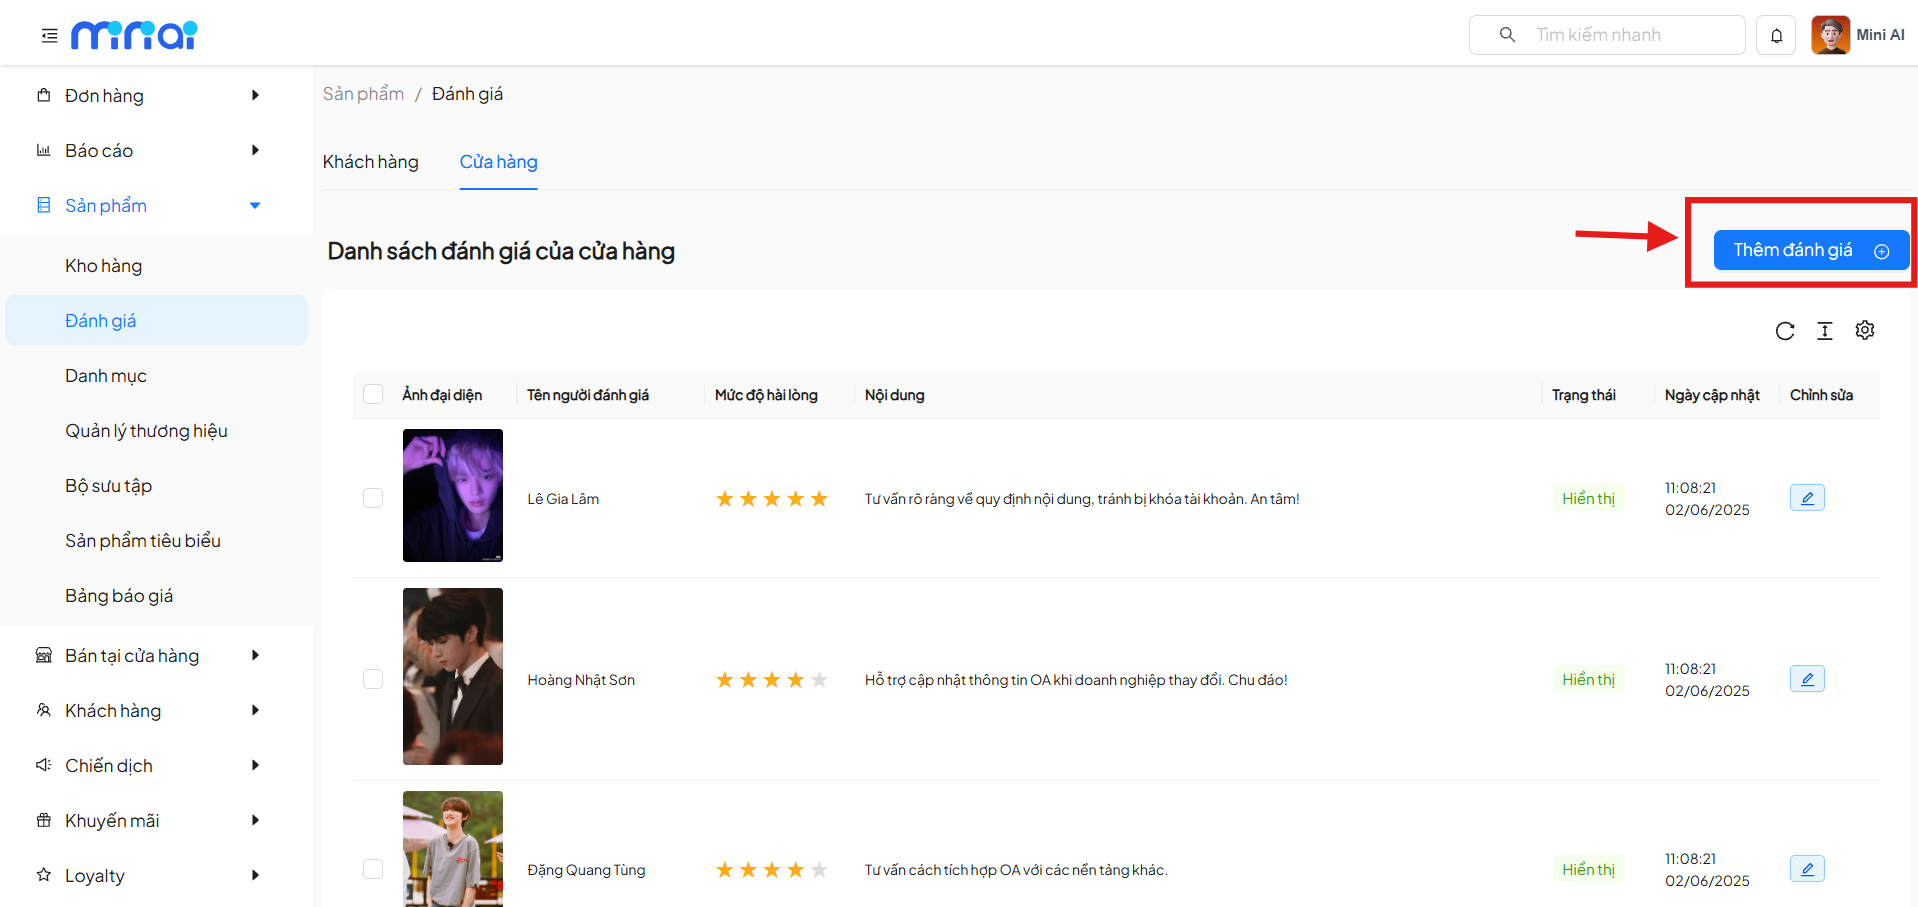
Task: Edit Hoàng Nhật Sơn's review
Action: coord(1807,679)
